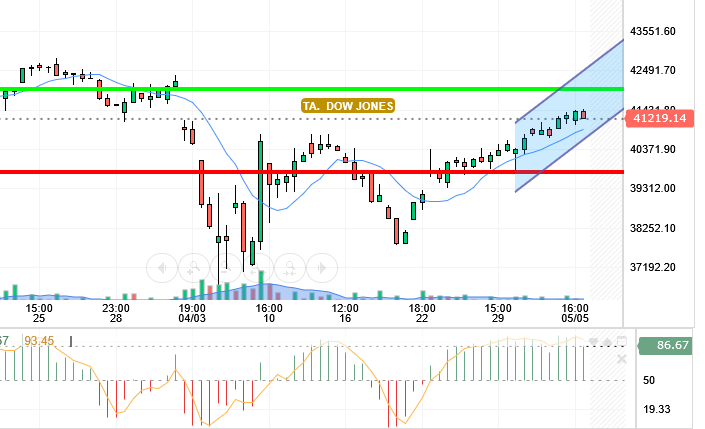The image size is (705, 429).
Task: Click the 19.33 label on indicator axis
Action: 656,409
